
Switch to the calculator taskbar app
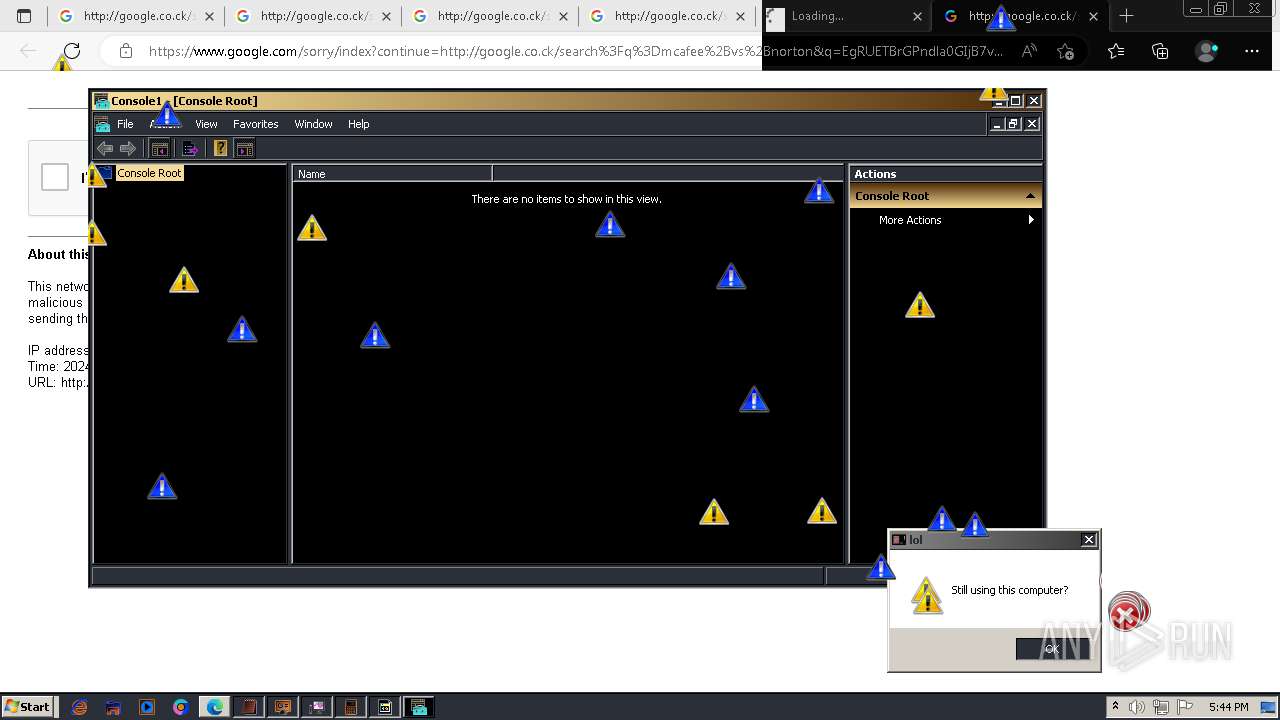point(351,707)
